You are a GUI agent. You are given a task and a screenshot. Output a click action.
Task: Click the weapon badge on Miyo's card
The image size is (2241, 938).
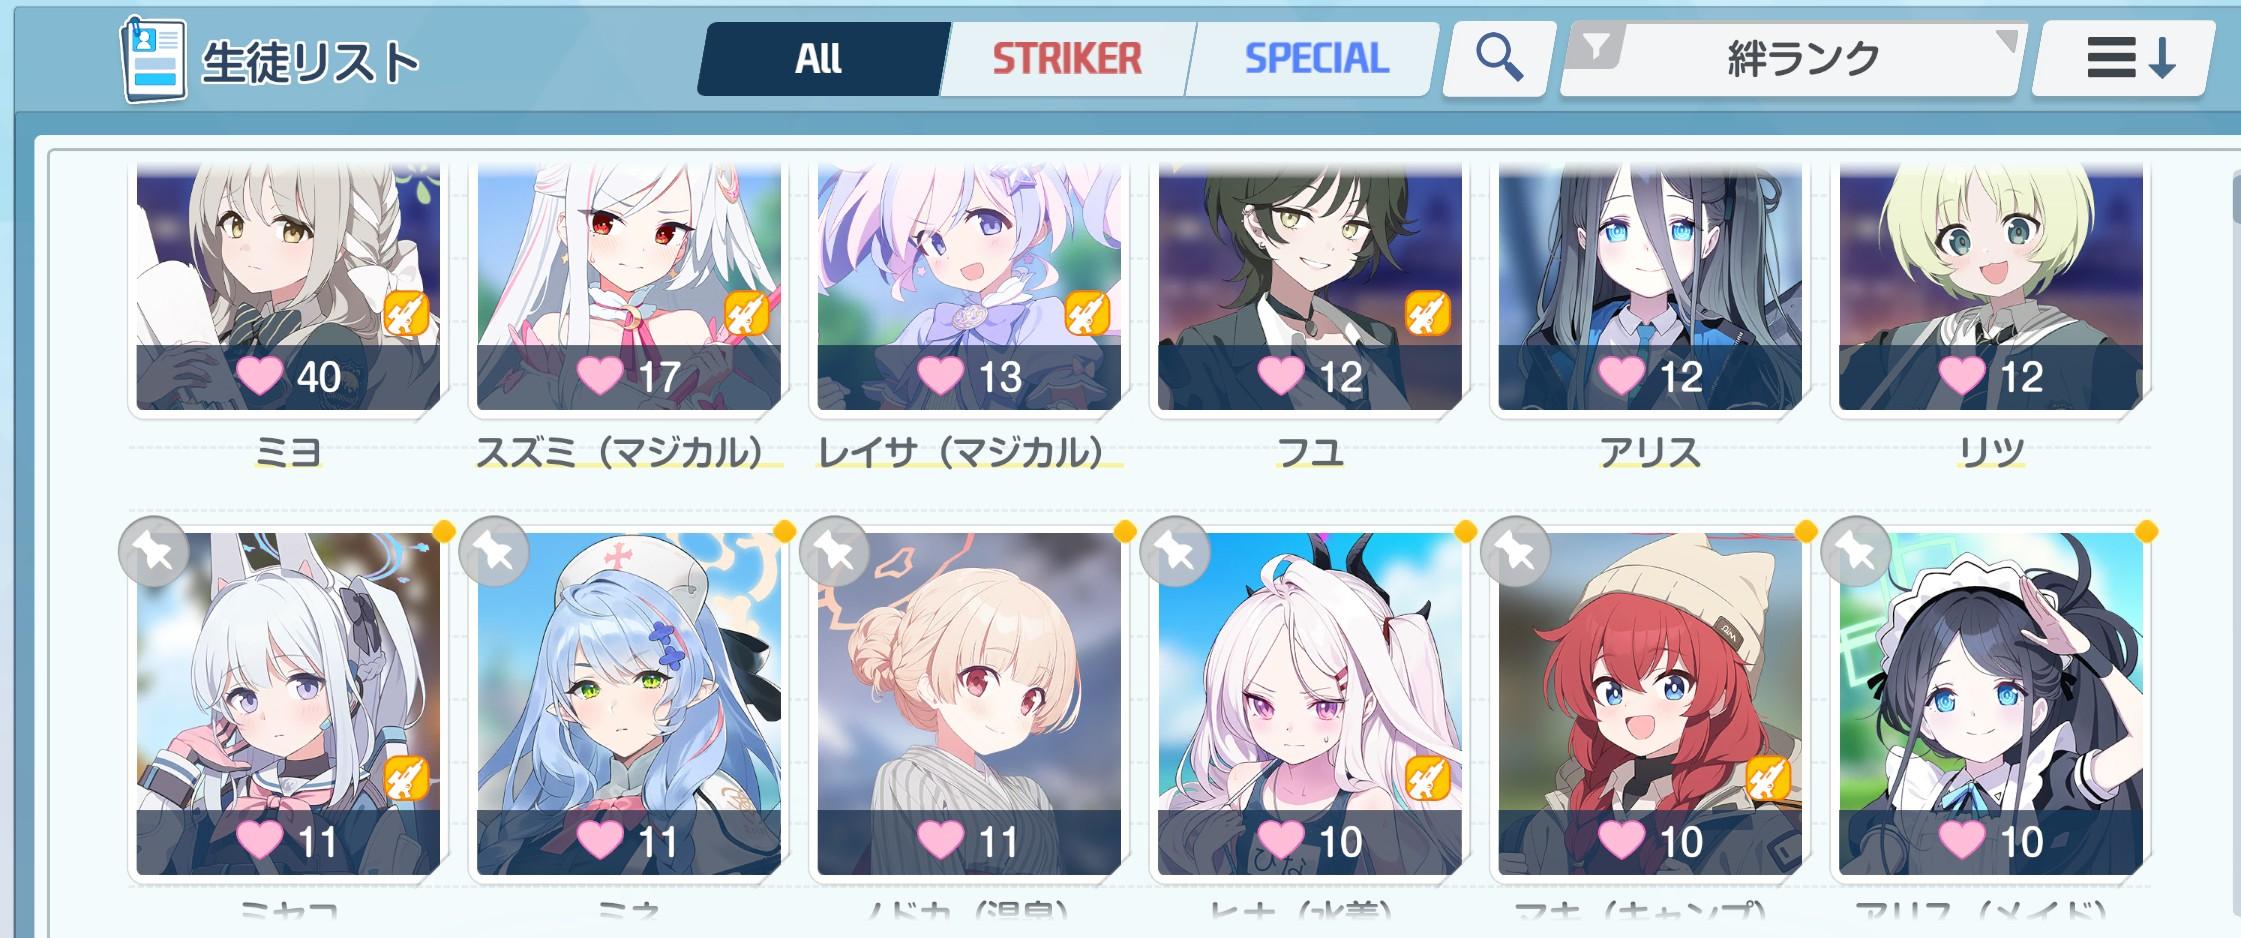407,314
